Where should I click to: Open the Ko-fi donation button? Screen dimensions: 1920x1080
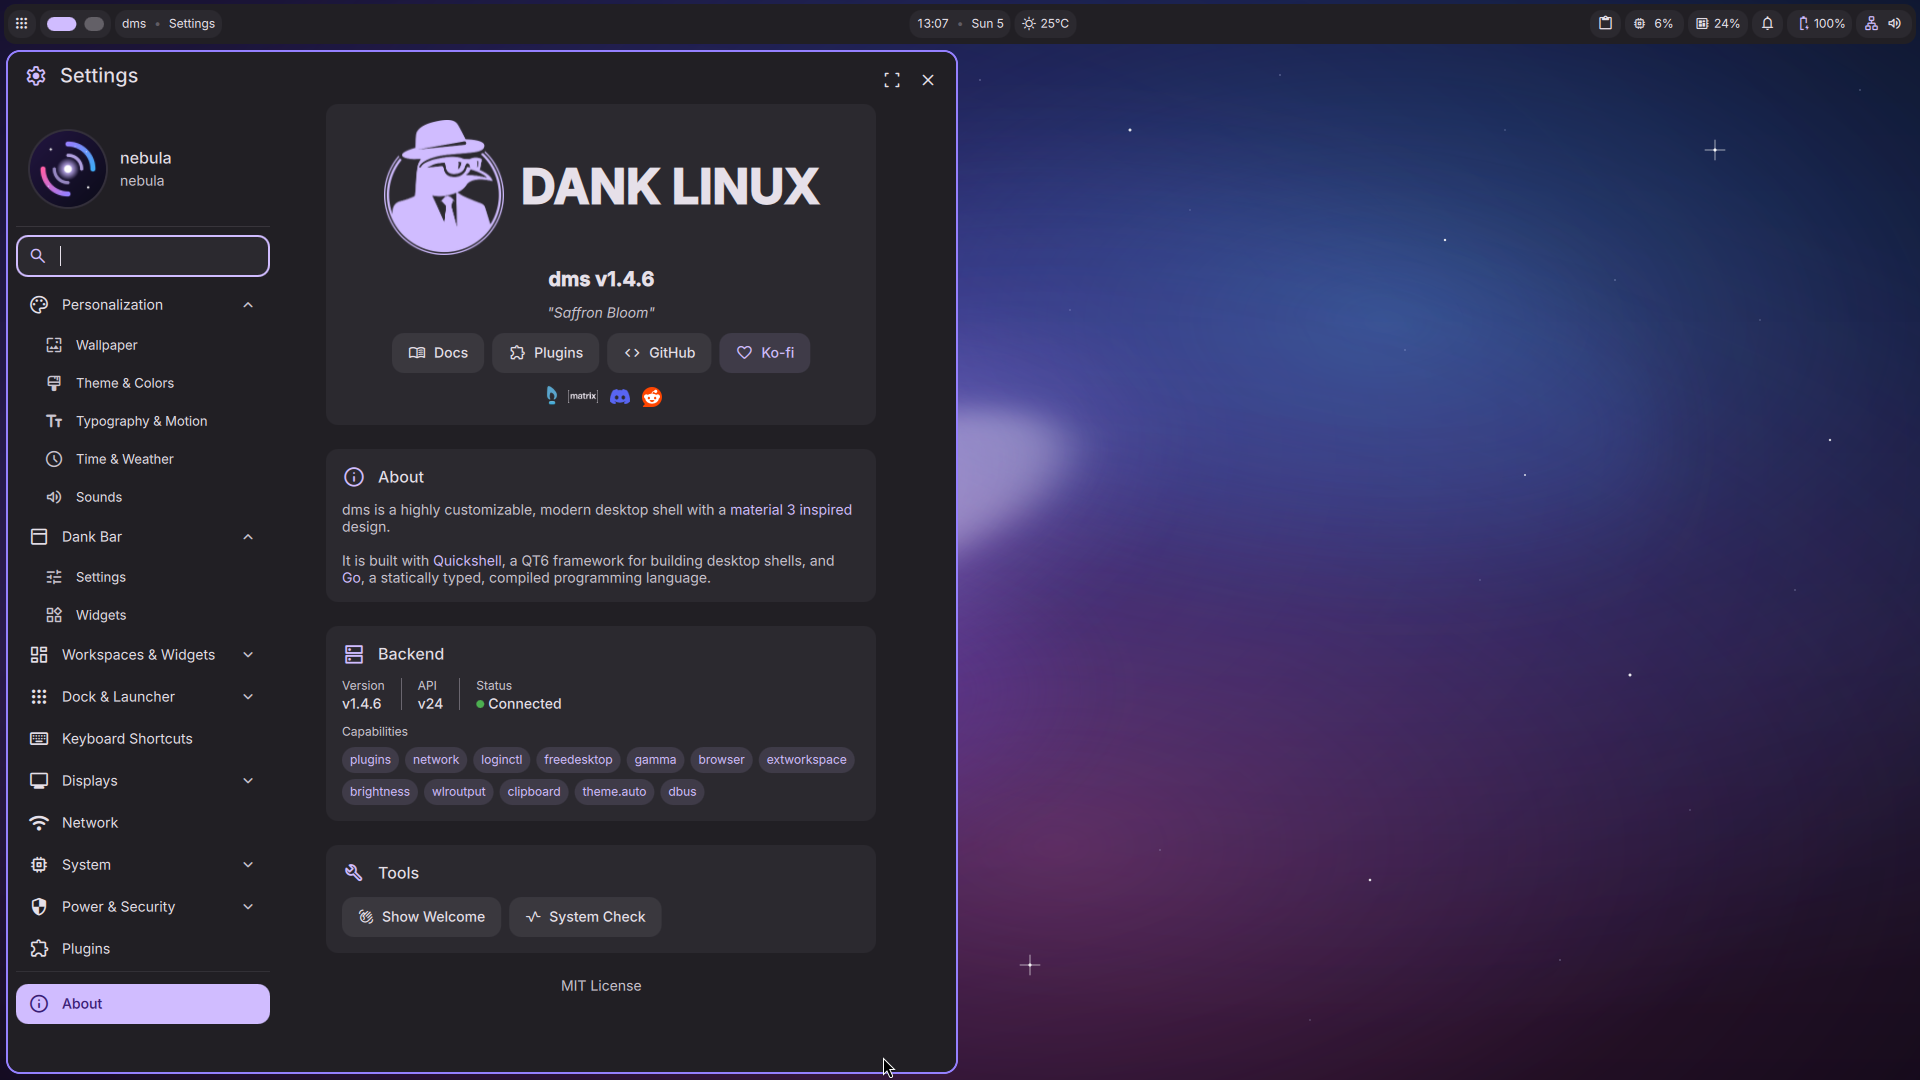765,353
